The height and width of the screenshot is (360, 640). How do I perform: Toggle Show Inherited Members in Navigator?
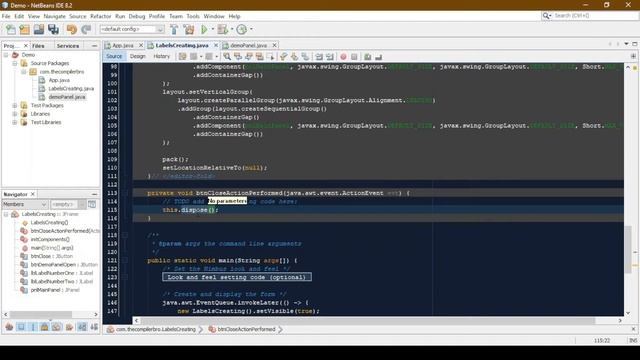(9, 327)
